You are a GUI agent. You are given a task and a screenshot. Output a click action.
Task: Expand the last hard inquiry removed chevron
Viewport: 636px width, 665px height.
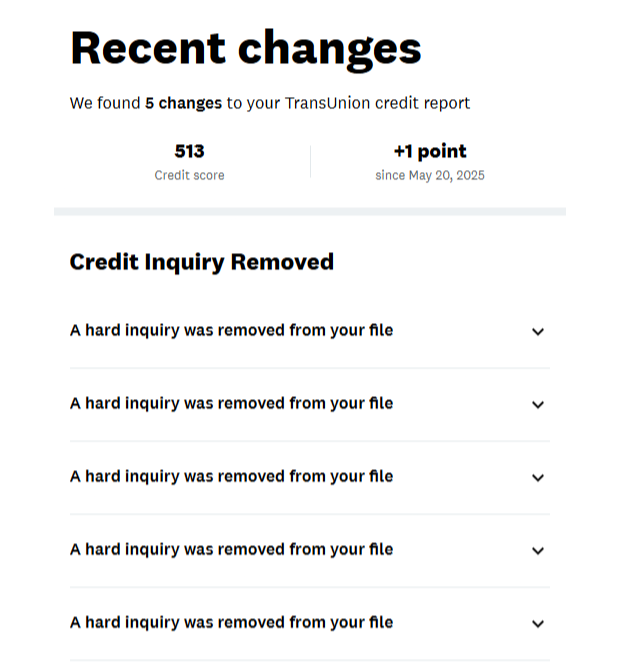[538, 623]
